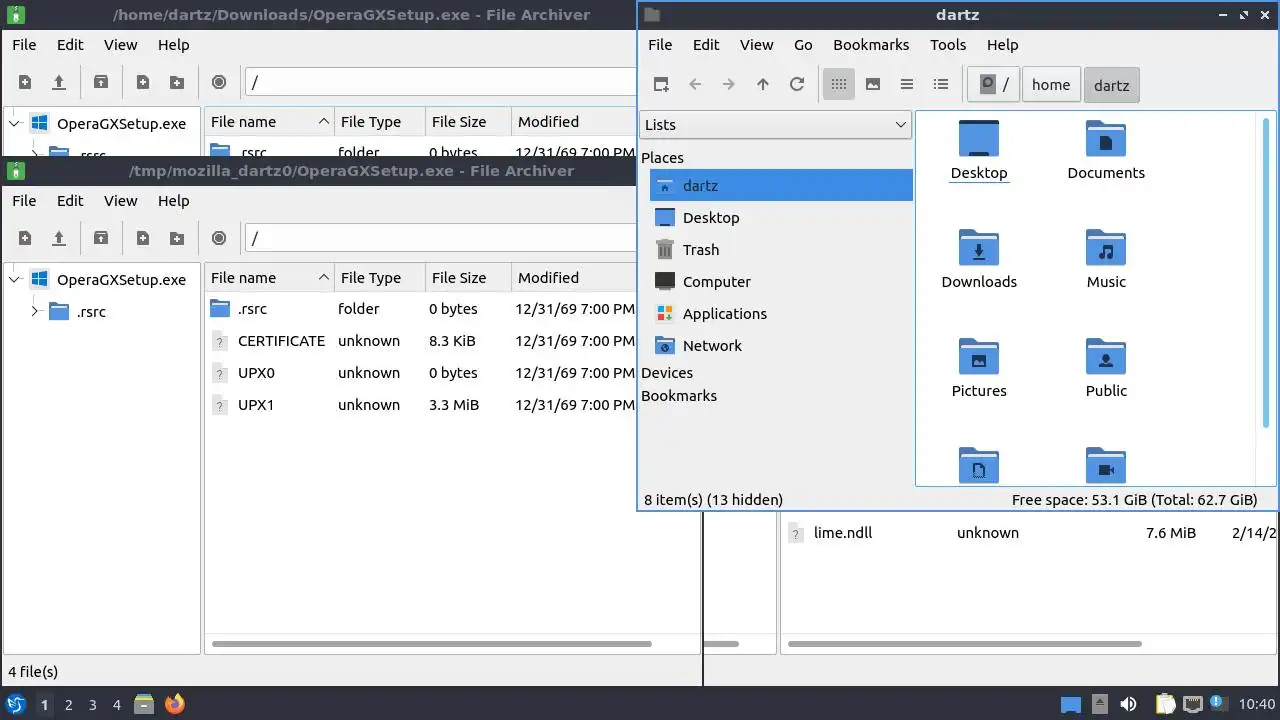
Task: Click Add files icon in /tmp/mozilla_dartz0 archiver toolbar
Action: tap(143, 238)
